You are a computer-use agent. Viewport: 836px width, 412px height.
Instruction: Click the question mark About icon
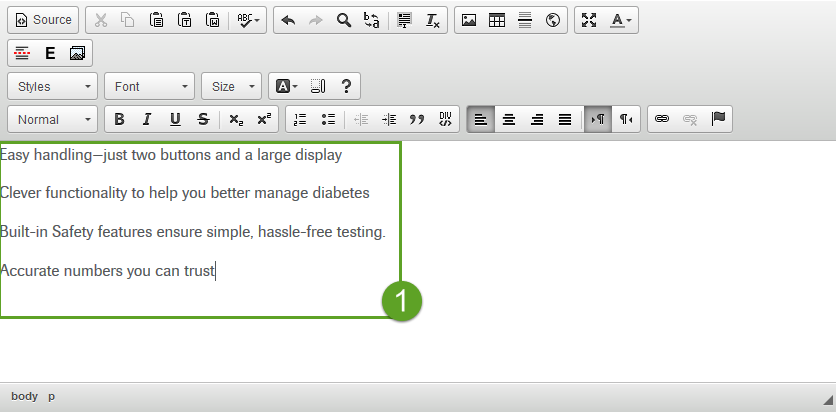coord(346,86)
